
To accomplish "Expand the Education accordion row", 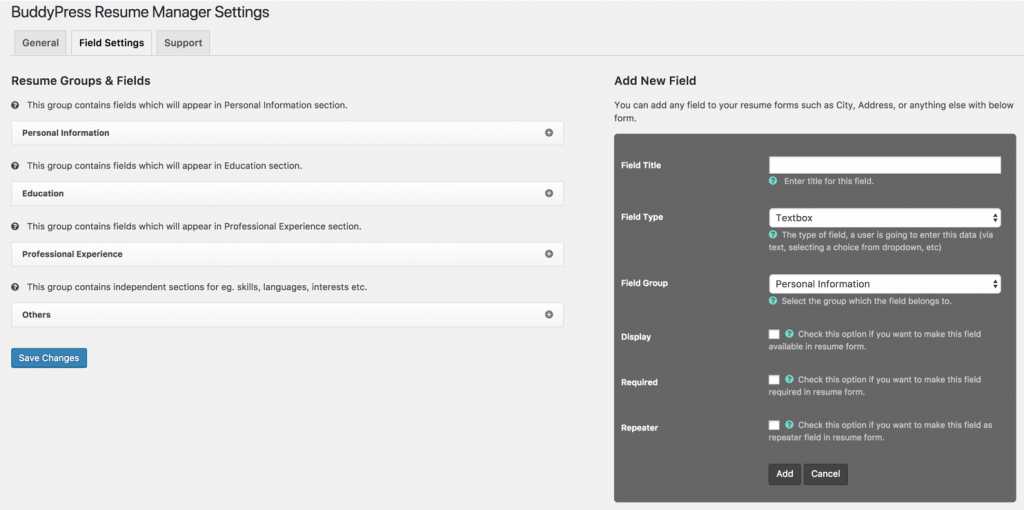I will coord(287,193).
